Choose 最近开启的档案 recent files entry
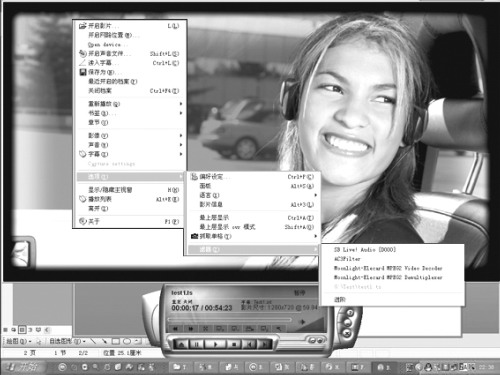Viewport: 500px width, 375px height. [x=130, y=81]
